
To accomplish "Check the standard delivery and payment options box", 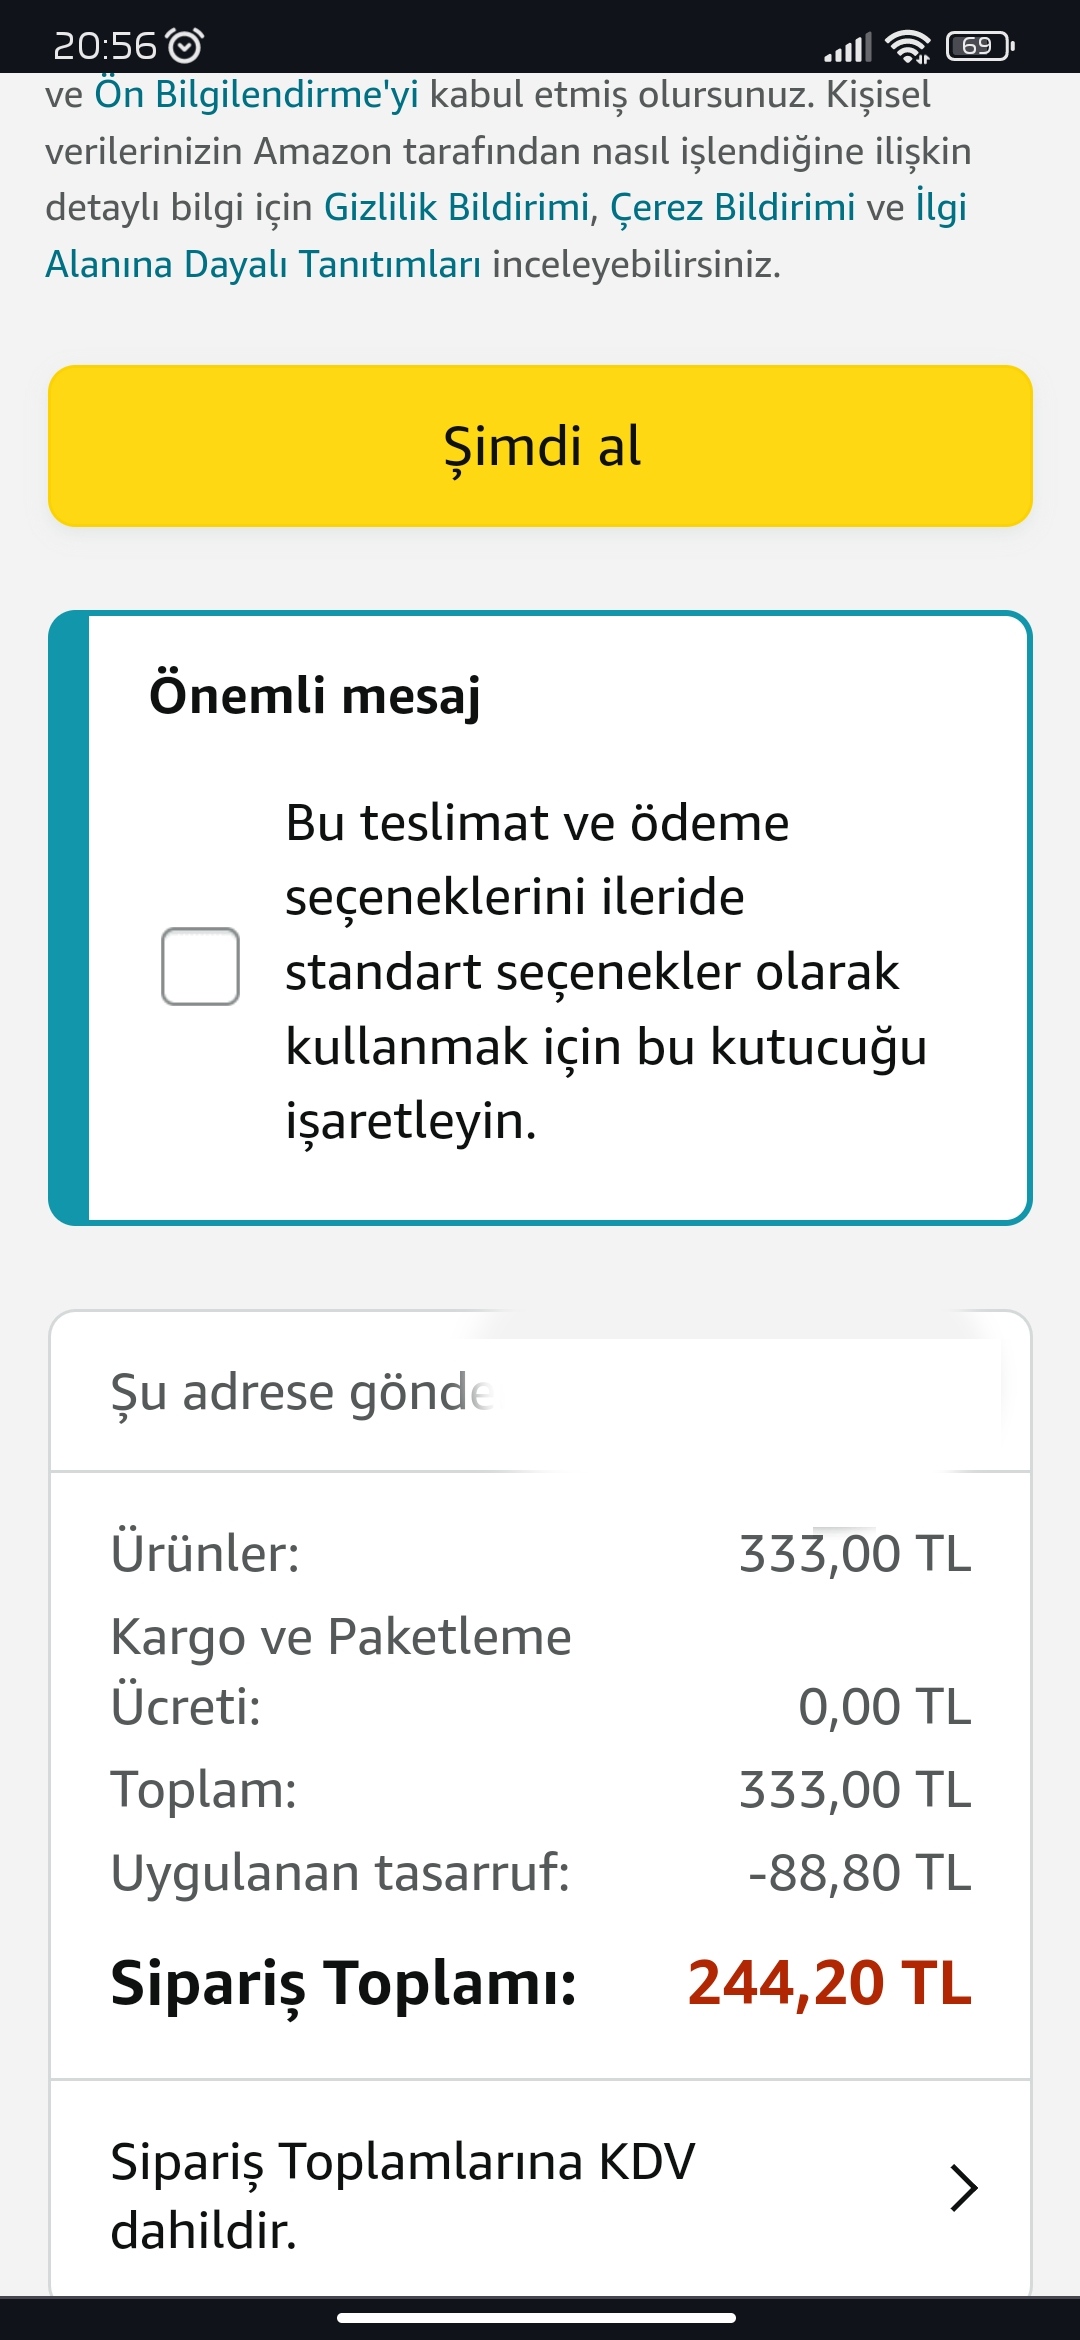I will tap(200, 966).
